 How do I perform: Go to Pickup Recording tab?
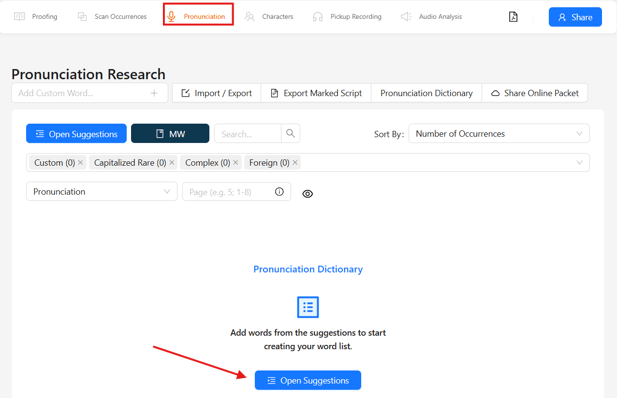[347, 17]
